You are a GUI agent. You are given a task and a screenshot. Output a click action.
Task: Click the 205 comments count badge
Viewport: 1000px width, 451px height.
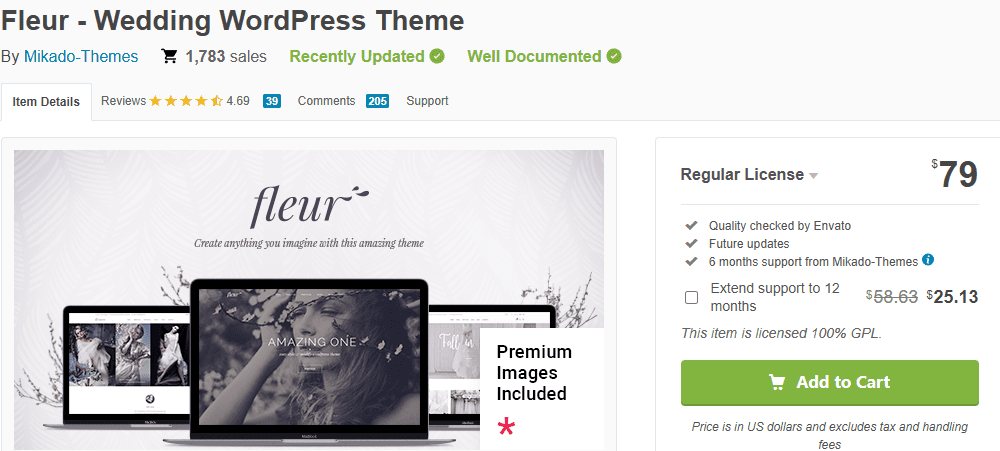click(x=378, y=101)
